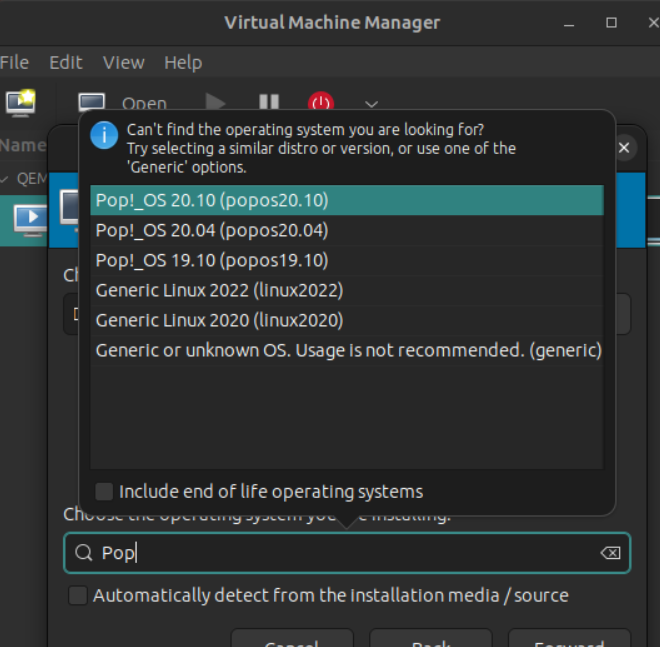Image resolution: width=660 pixels, height=647 pixels.
Task: Click the running VM icon in the list
Action: (30, 216)
